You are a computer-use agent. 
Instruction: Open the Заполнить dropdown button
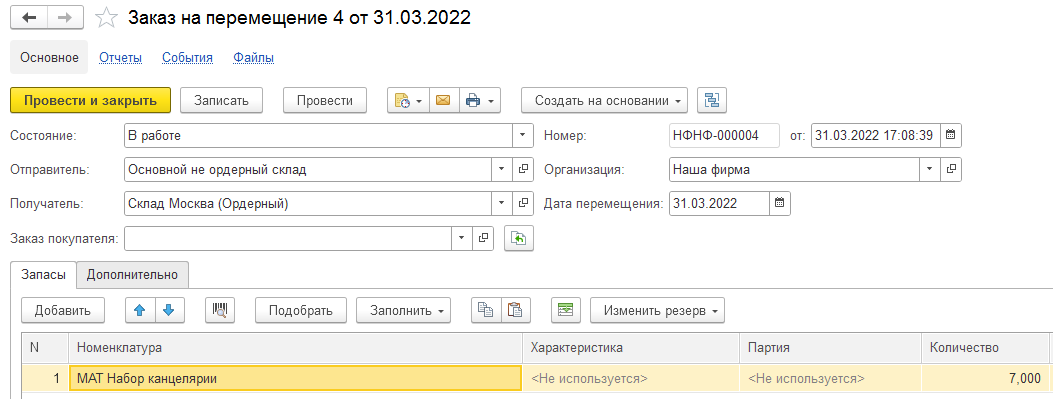point(404,310)
